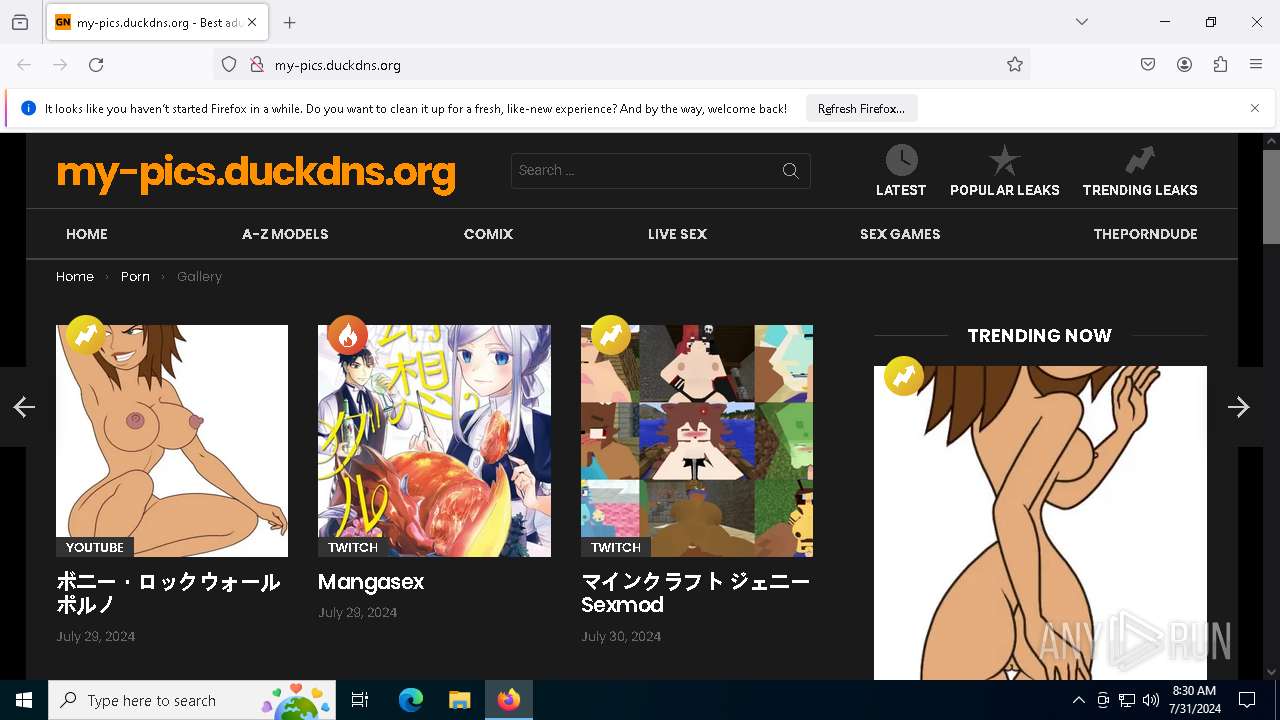Select the HOME menu item

pos(87,234)
